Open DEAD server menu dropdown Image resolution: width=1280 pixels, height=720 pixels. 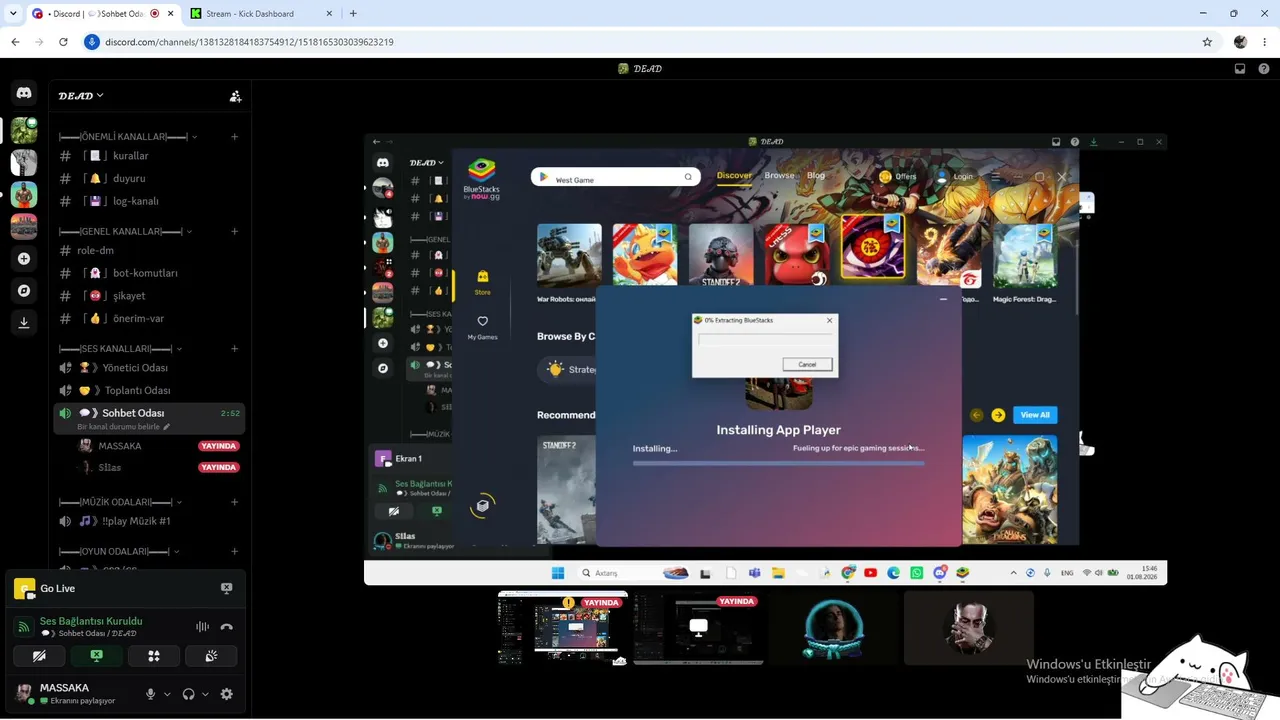pos(81,96)
